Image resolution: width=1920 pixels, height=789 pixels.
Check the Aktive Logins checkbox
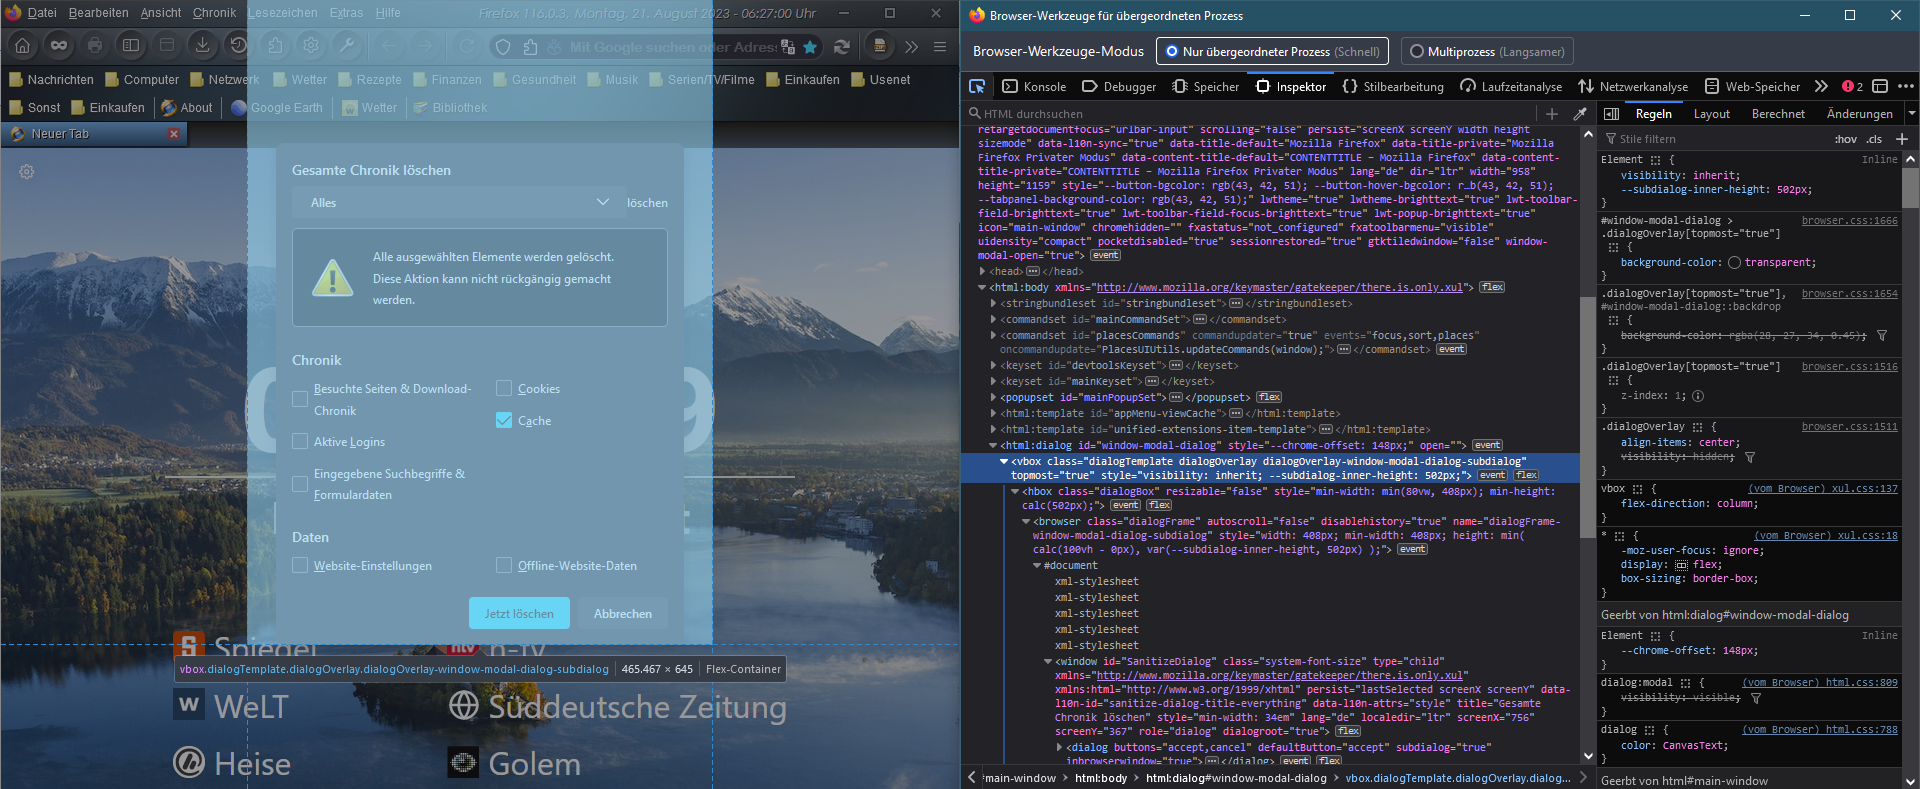[x=300, y=441]
